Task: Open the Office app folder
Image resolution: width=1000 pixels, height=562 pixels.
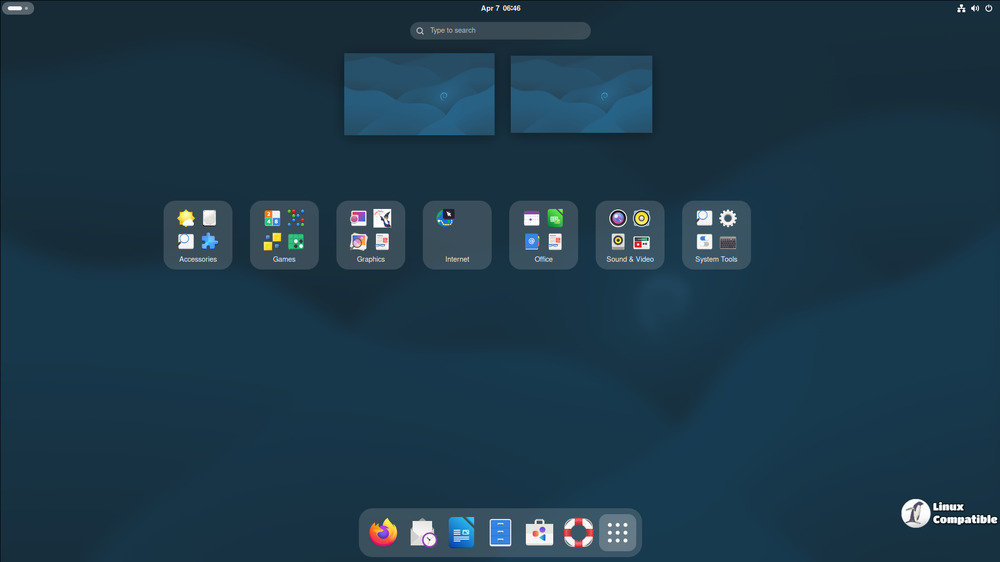Action: point(543,235)
